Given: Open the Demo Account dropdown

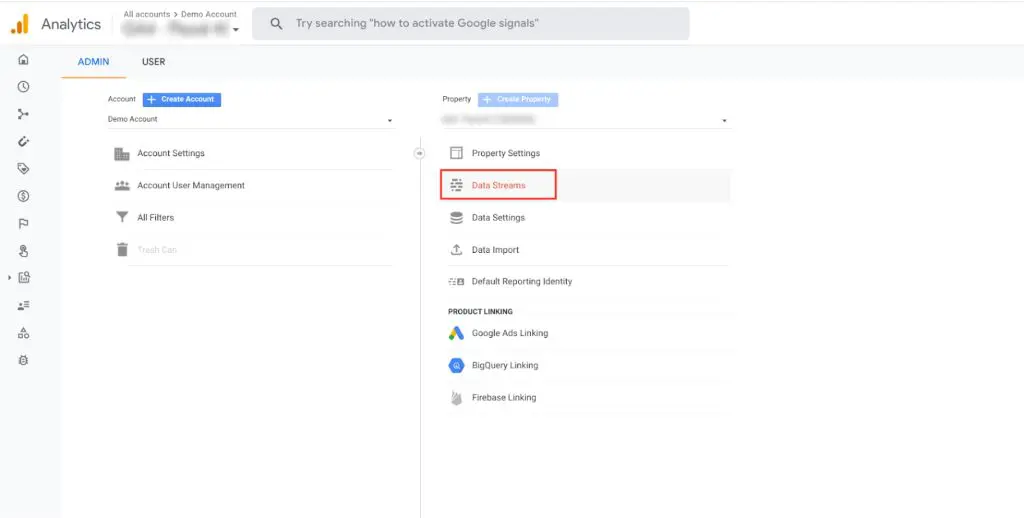Looking at the screenshot, I should (250, 120).
